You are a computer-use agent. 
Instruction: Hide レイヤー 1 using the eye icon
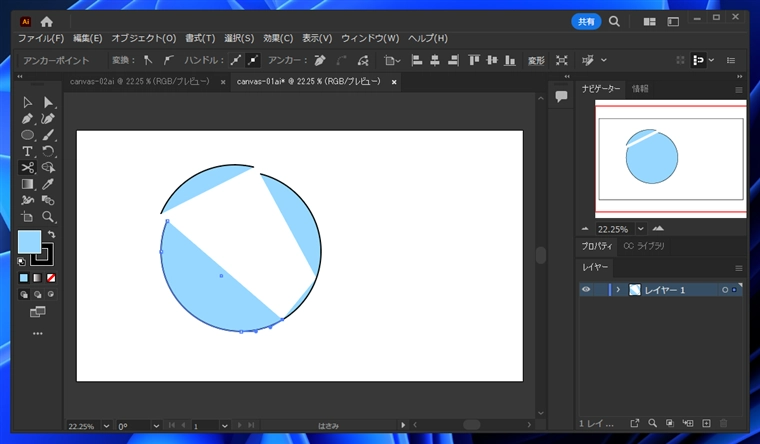587,290
